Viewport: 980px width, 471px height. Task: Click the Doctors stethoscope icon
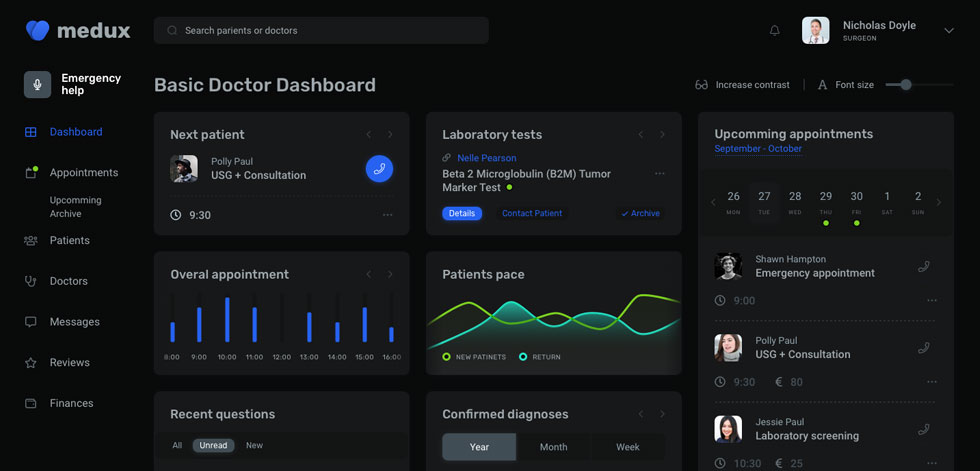point(31,281)
